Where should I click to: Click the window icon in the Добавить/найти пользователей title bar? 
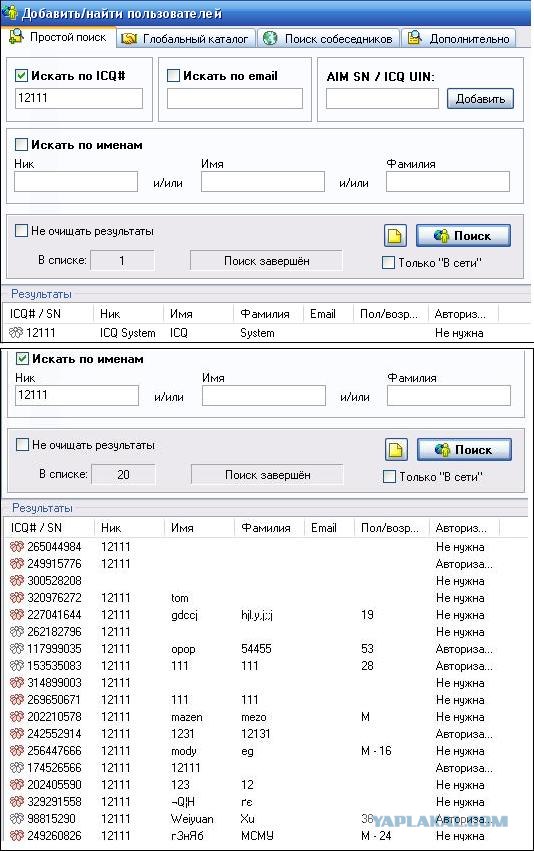[x=10, y=12]
